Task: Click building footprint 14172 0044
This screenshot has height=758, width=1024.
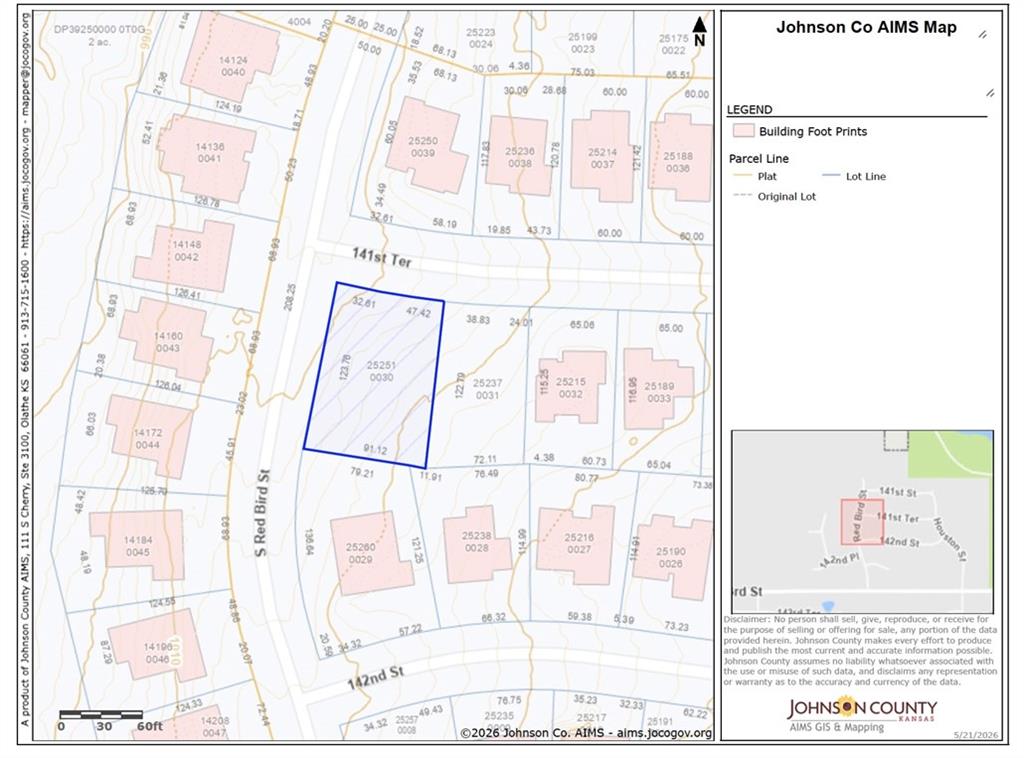Action: coord(149,436)
